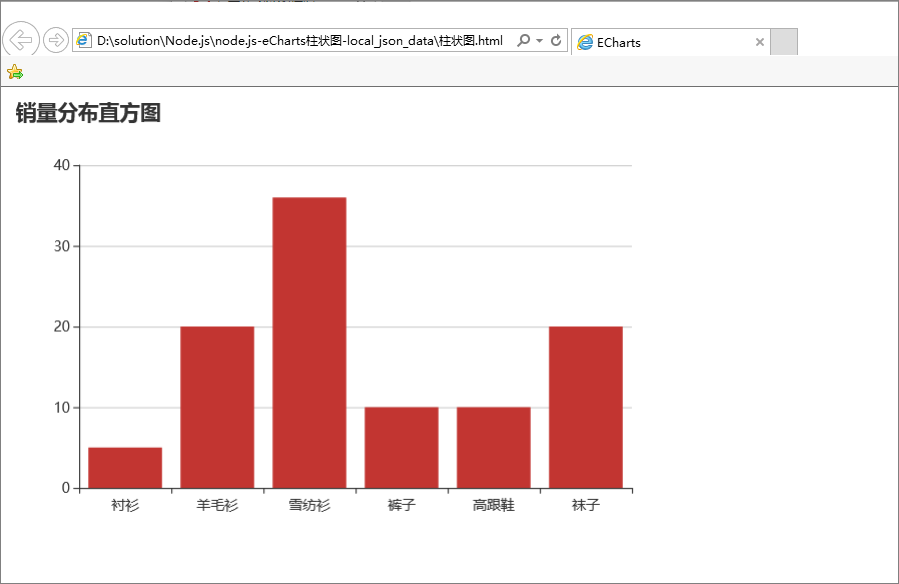Click the page icon in address bar
This screenshot has width=899, height=584.
click(x=84, y=40)
